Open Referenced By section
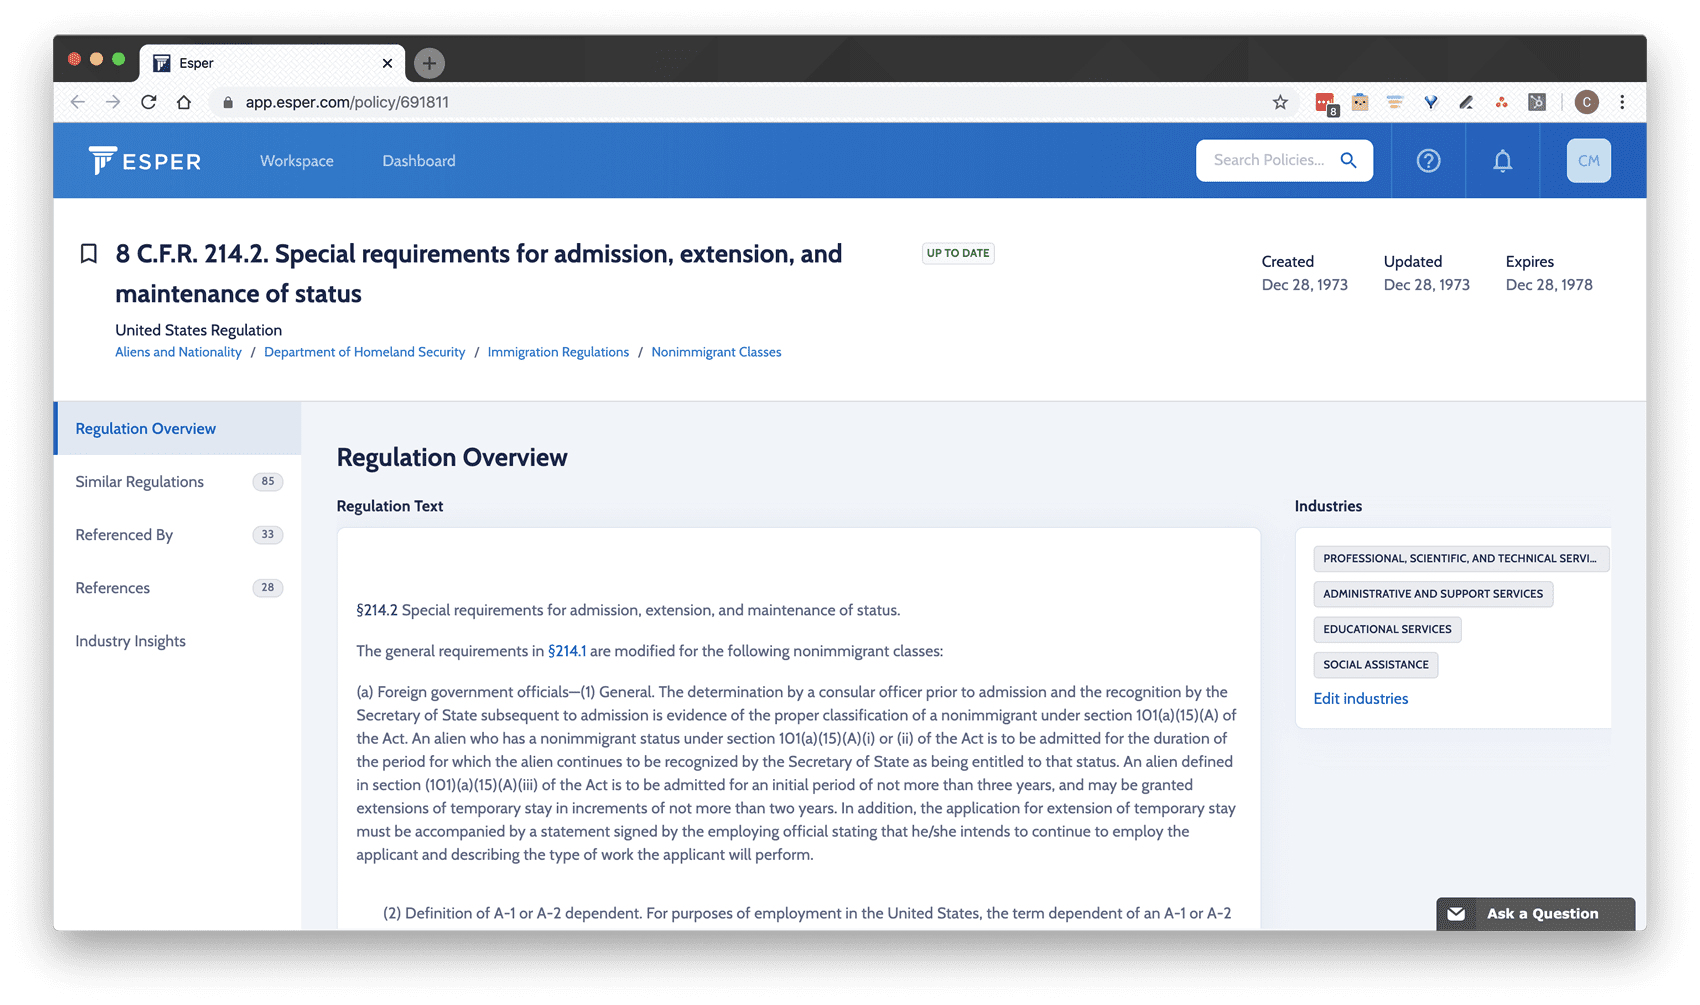 point(178,534)
